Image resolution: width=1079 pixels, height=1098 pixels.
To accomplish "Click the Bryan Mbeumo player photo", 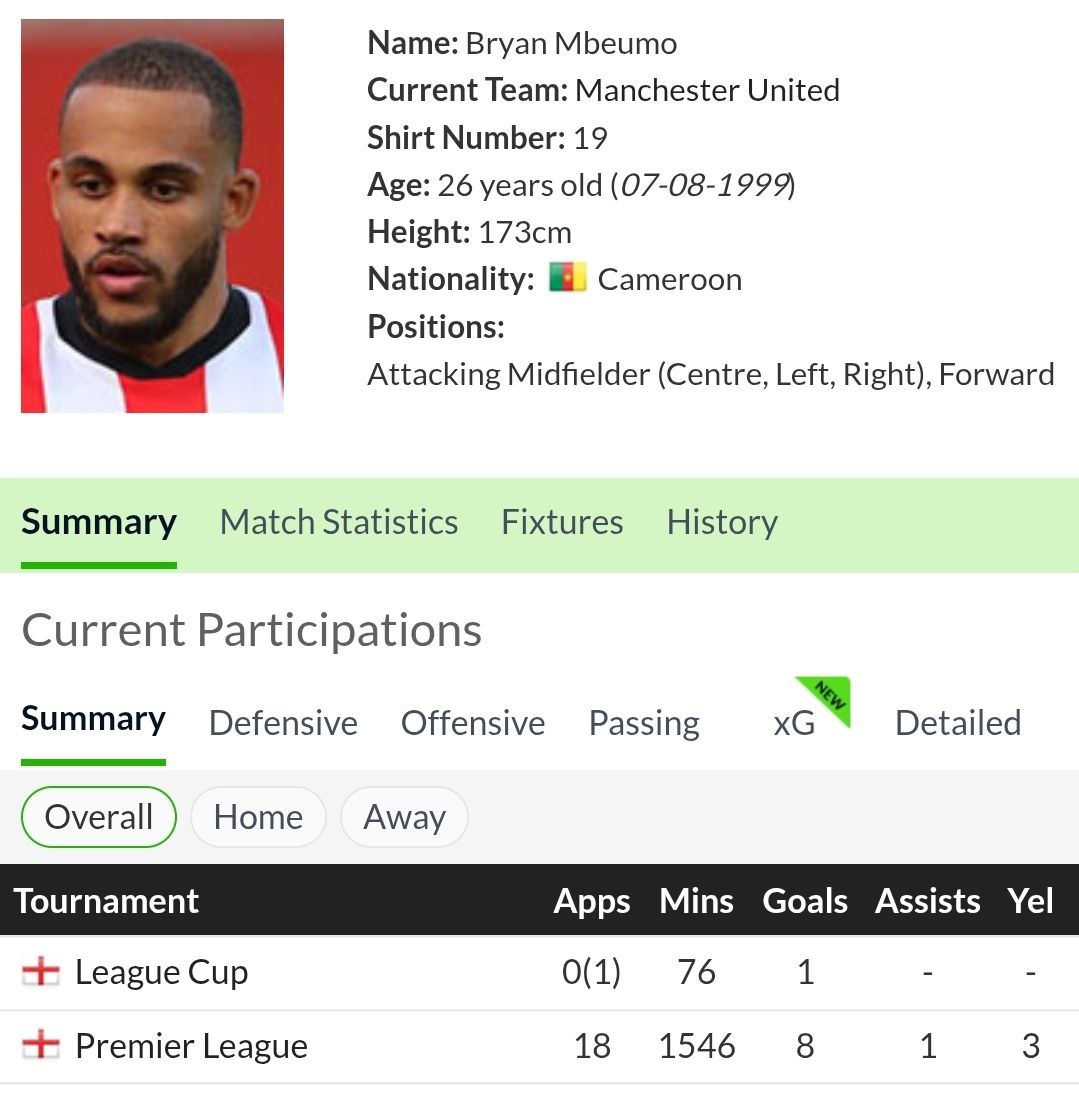I will point(152,216).
